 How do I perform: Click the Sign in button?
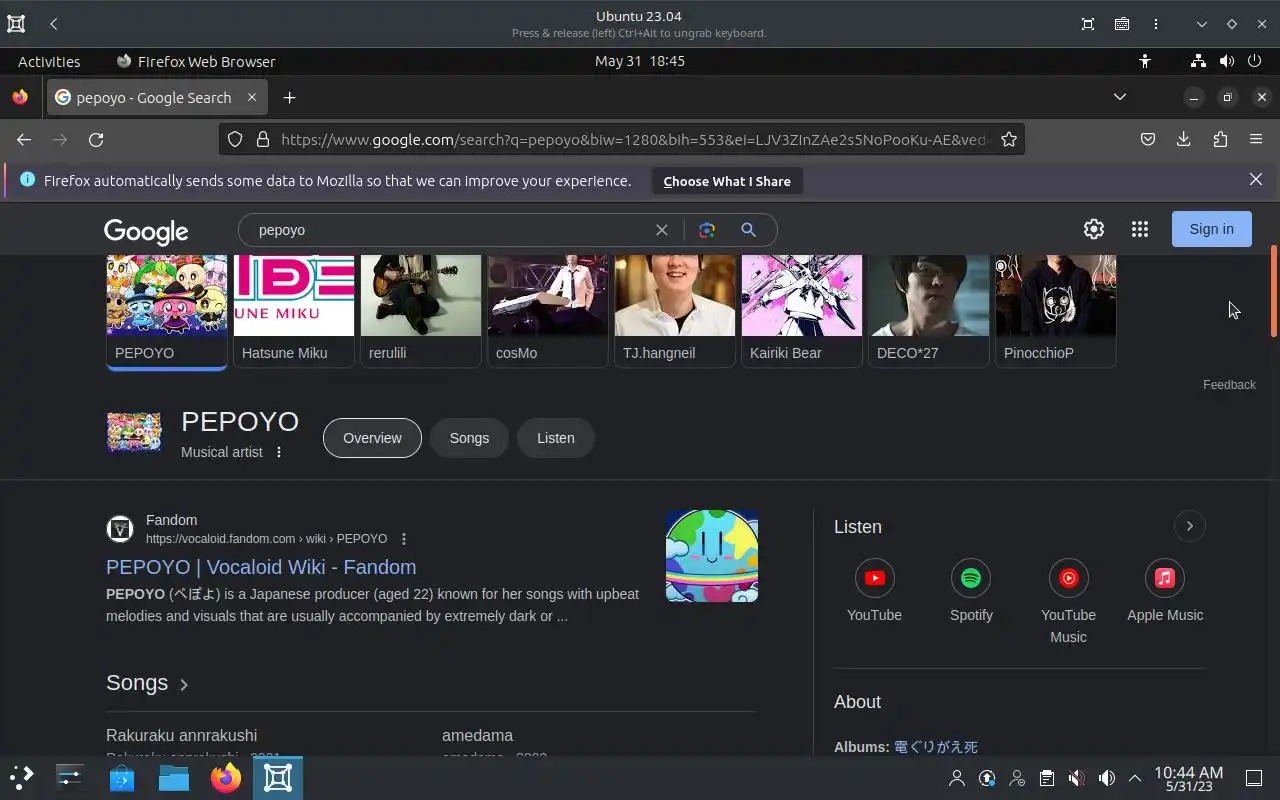click(x=1211, y=229)
